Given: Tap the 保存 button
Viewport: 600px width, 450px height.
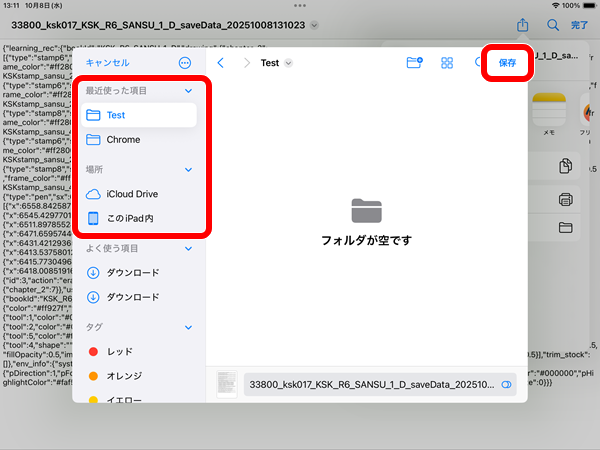Looking at the screenshot, I should [x=507, y=63].
